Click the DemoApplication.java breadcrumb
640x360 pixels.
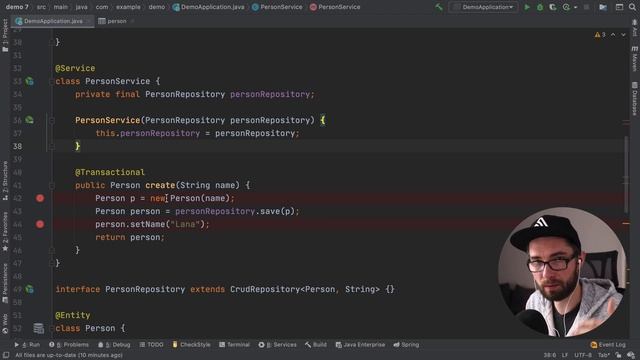click(209, 7)
